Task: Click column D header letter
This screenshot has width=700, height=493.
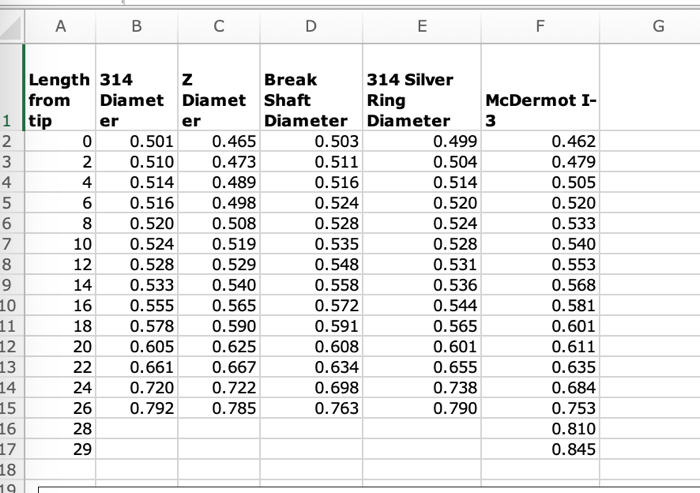Action: coord(311,28)
